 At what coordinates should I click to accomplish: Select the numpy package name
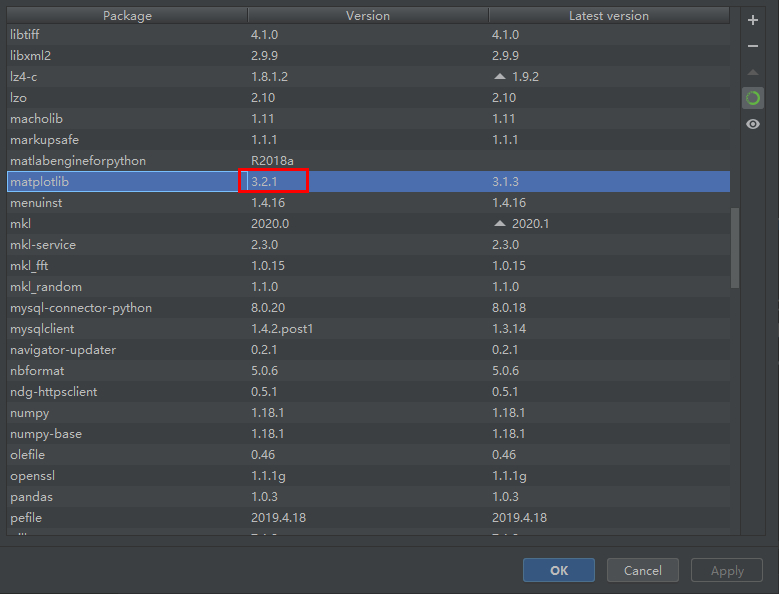30,413
